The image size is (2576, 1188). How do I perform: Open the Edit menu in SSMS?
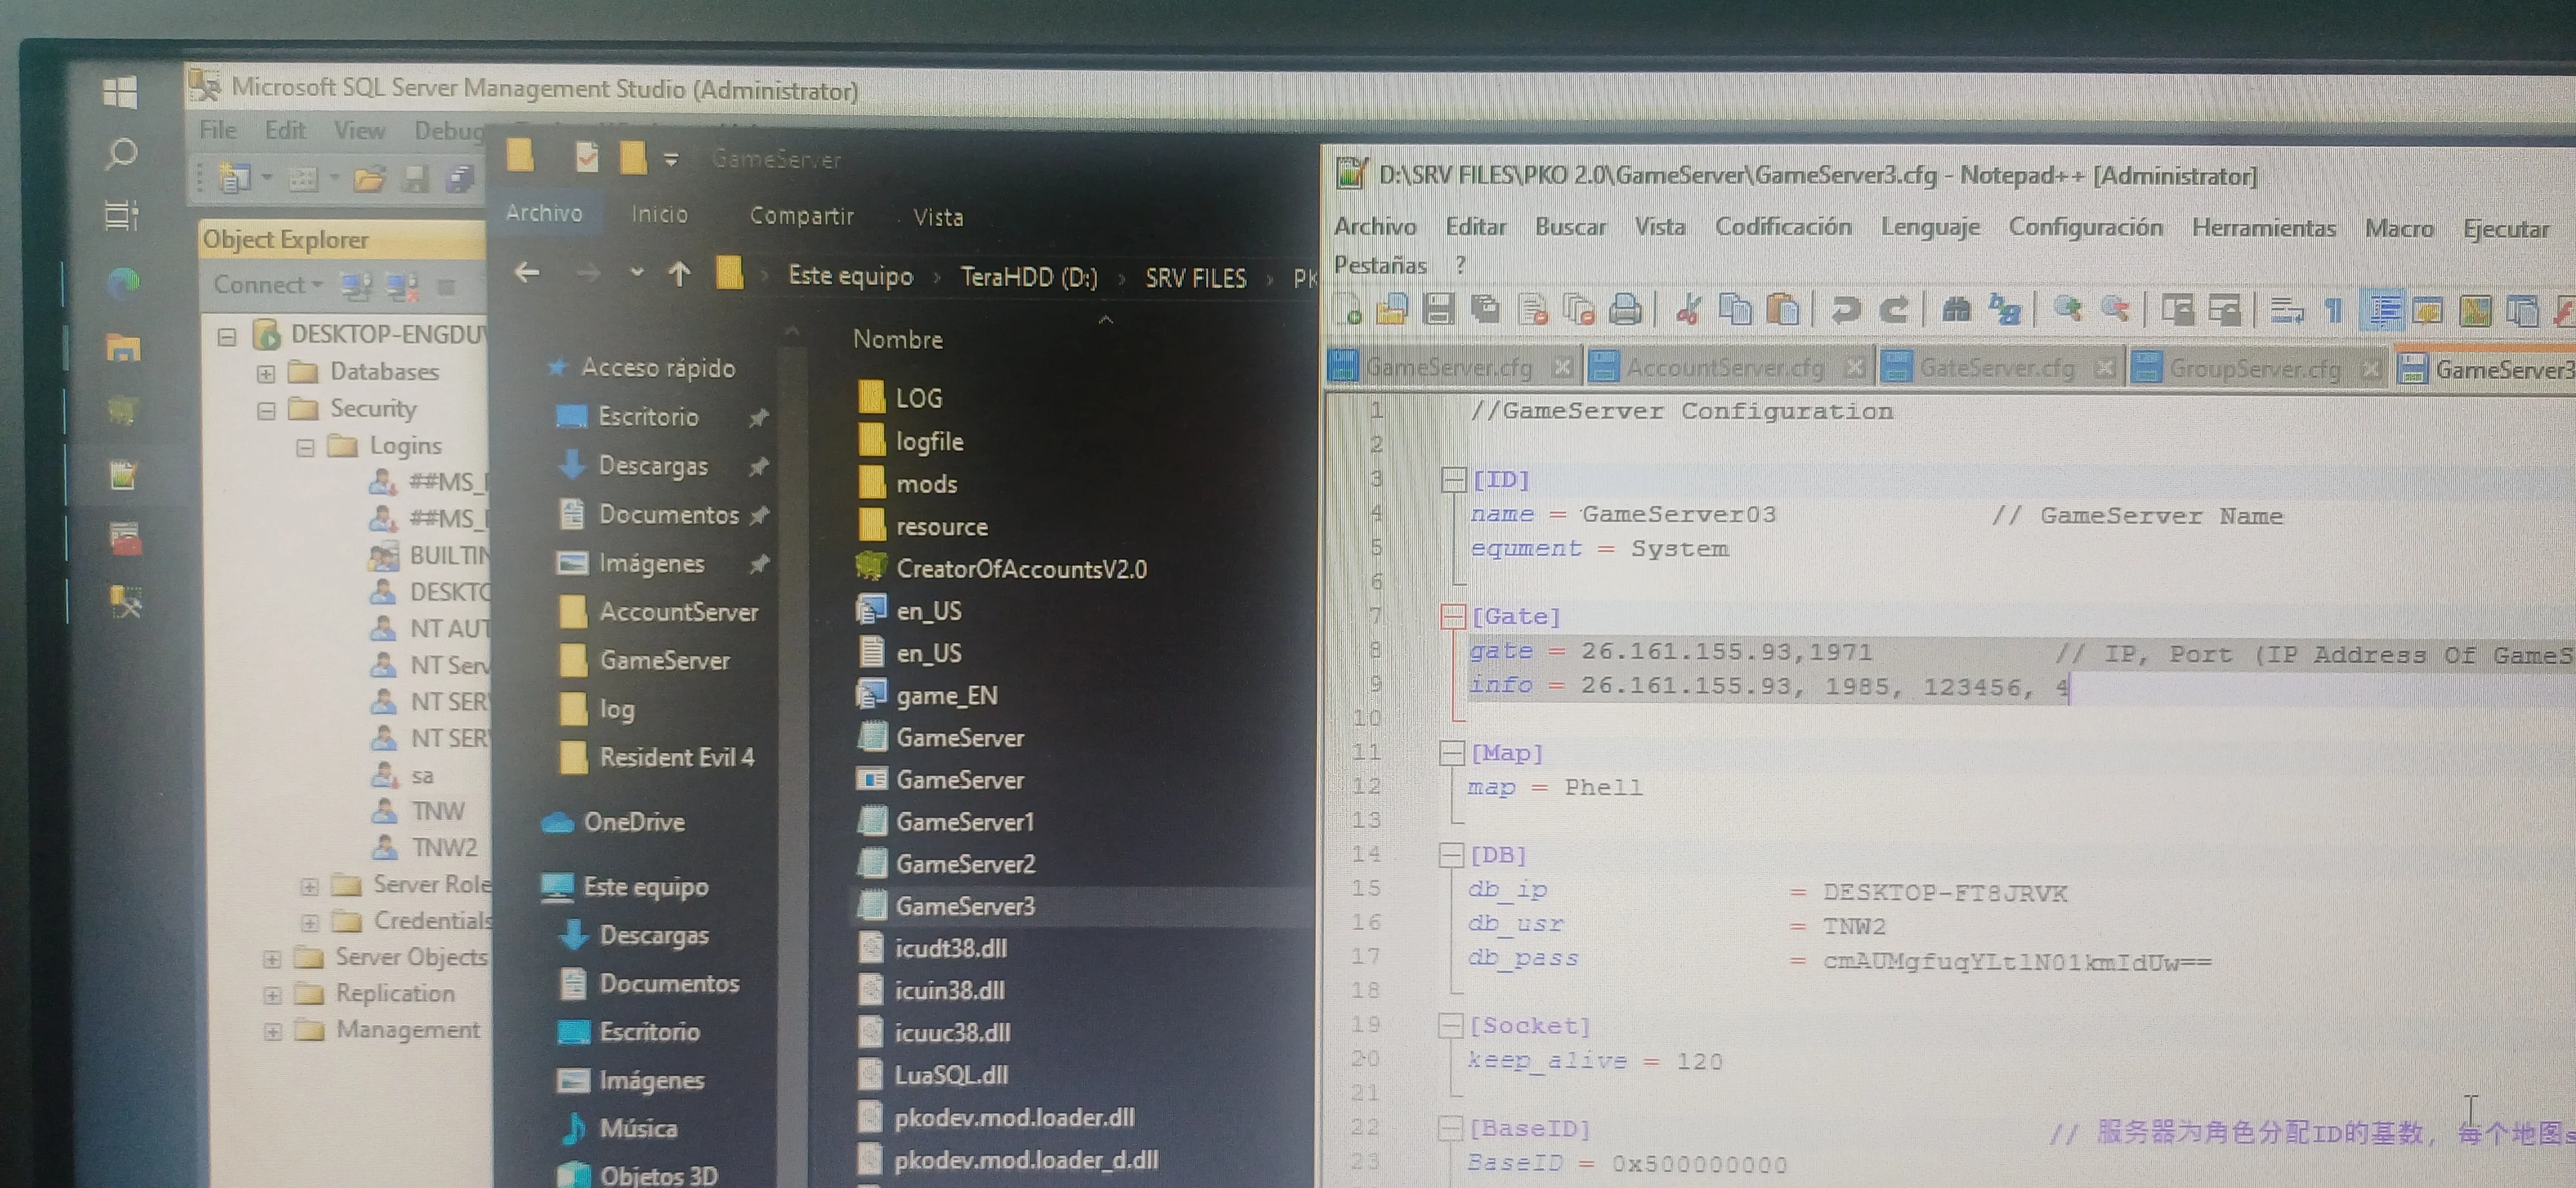(285, 130)
